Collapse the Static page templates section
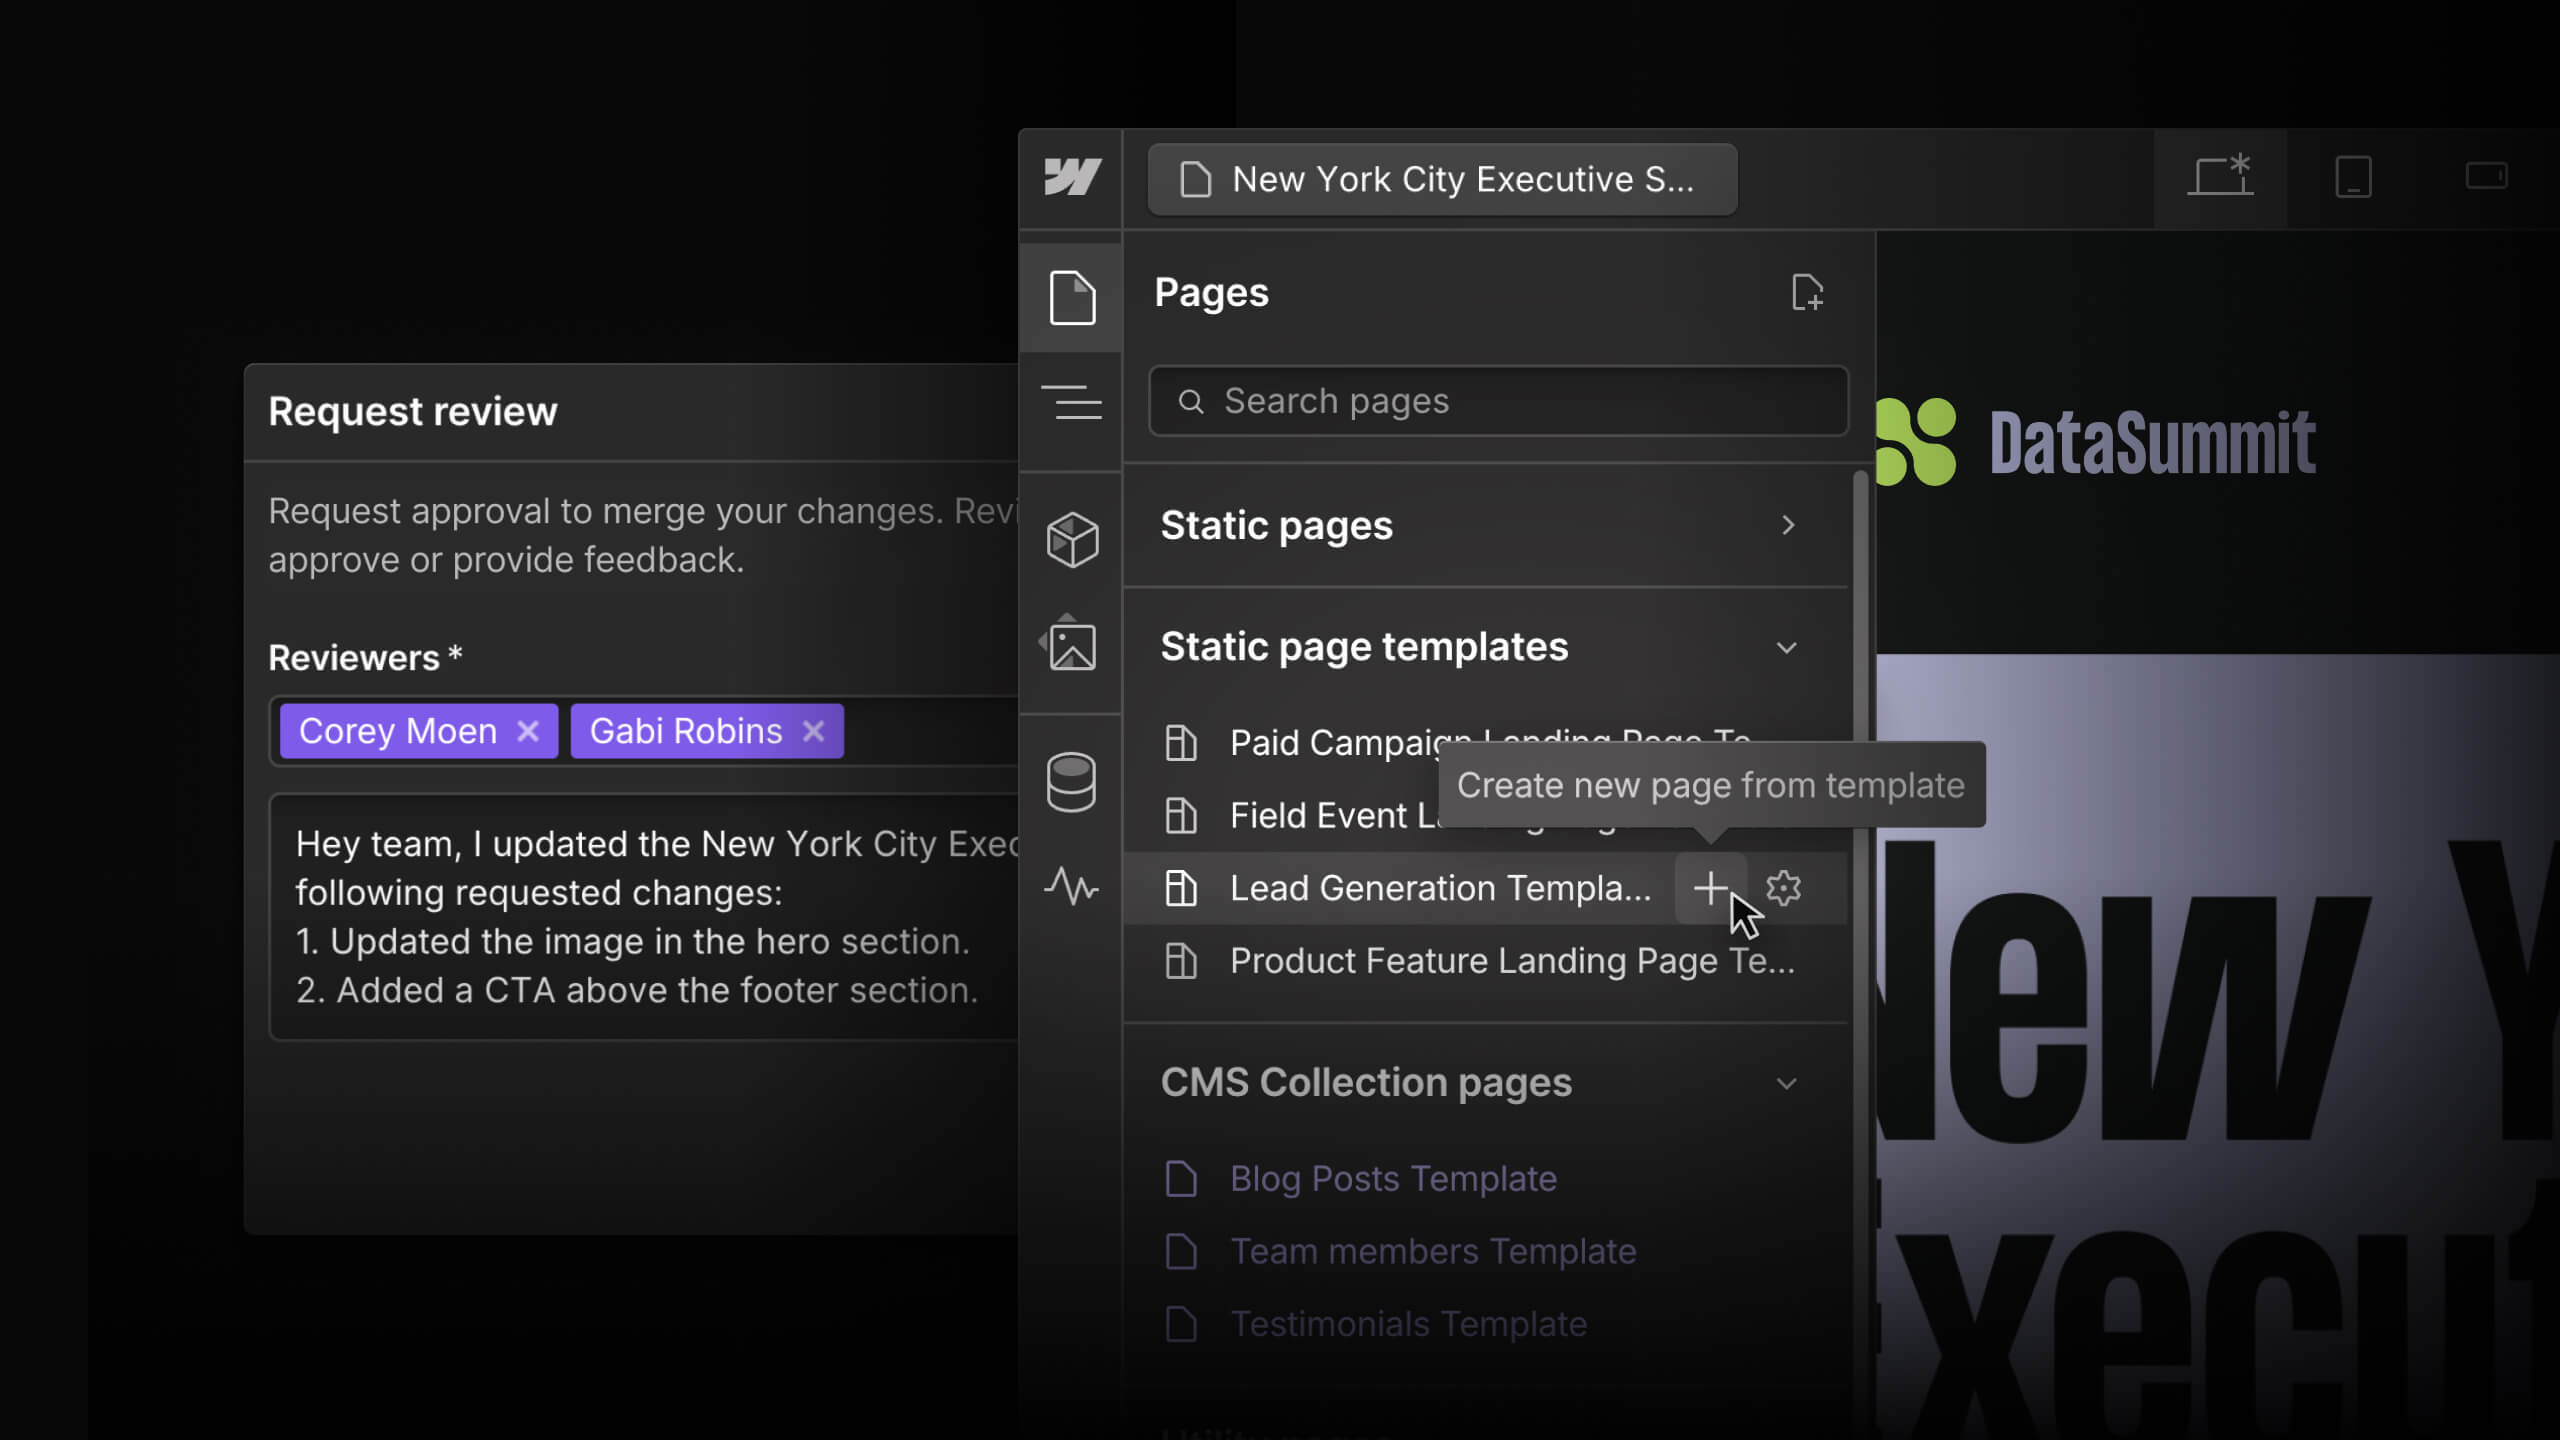The height and width of the screenshot is (1440, 2560). click(1787, 648)
